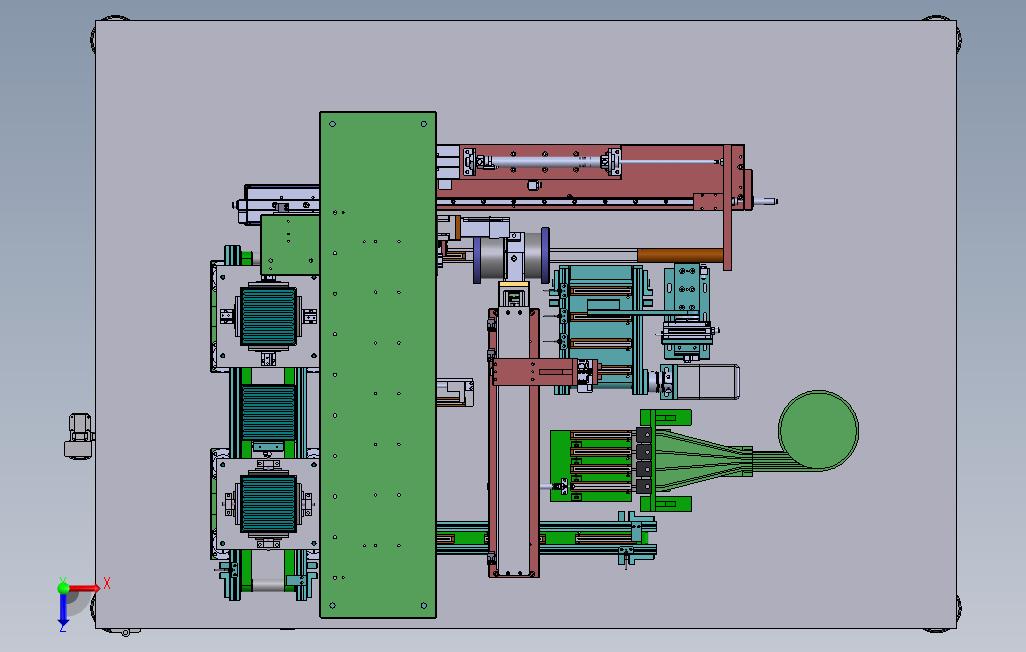Image resolution: width=1026 pixels, height=652 pixels.
Task: Select the green circular bowl feeder disc
Action: pos(818,430)
